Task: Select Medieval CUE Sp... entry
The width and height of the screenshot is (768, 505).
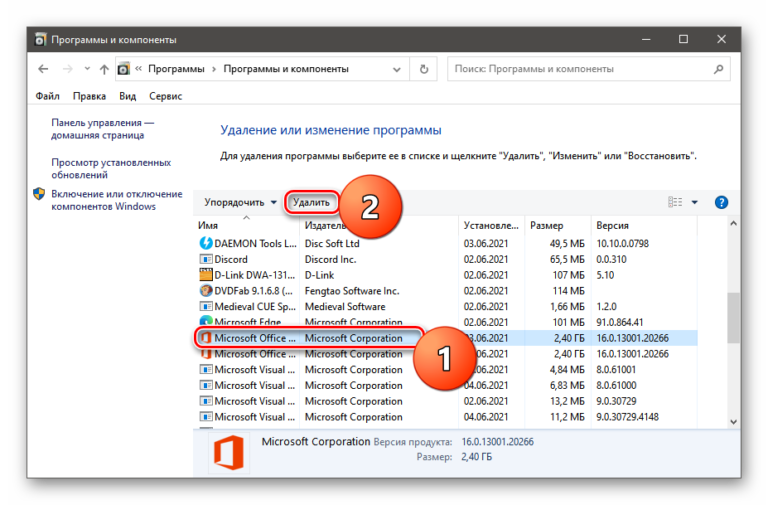Action: [255, 307]
